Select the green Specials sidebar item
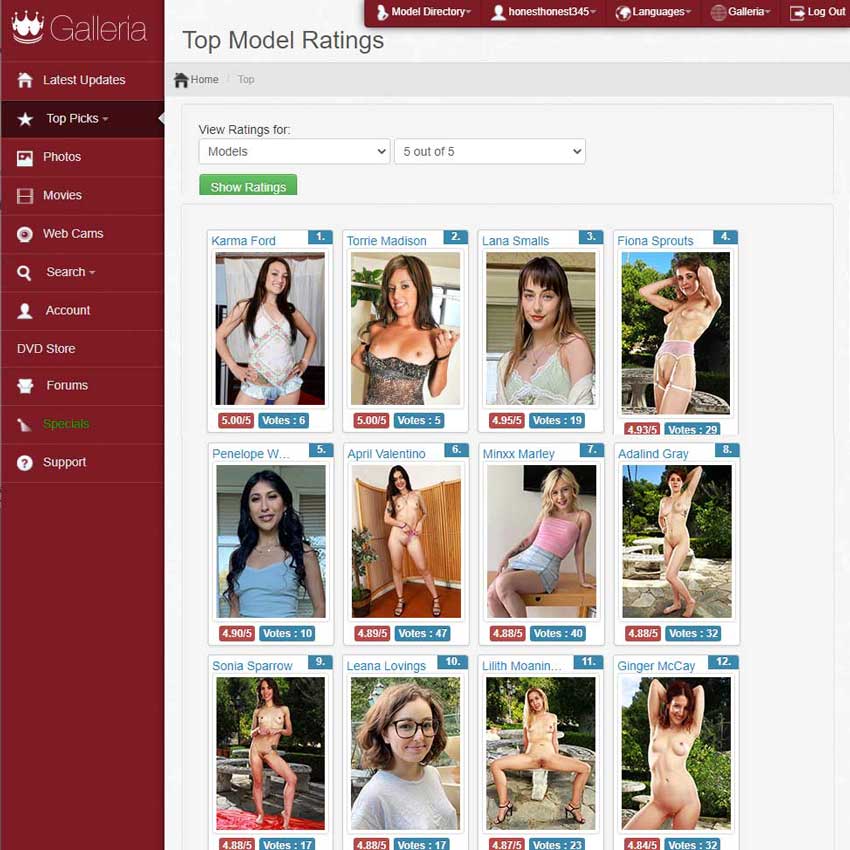Image resolution: width=850 pixels, height=850 pixels. click(x=66, y=424)
